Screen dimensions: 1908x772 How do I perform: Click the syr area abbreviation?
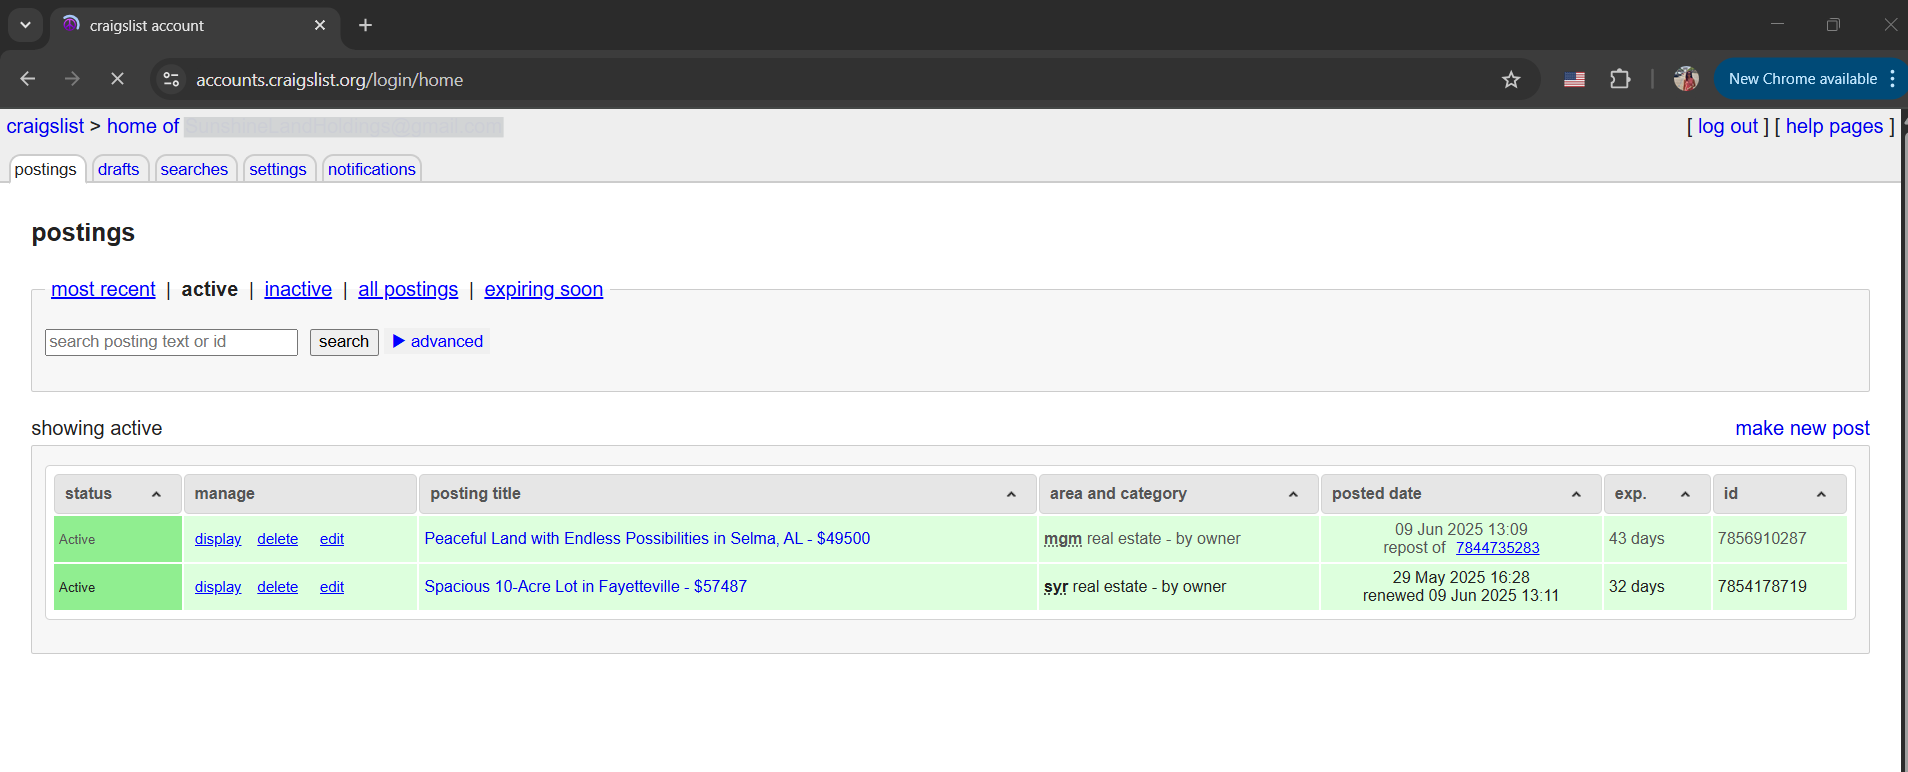point(1056,586)
